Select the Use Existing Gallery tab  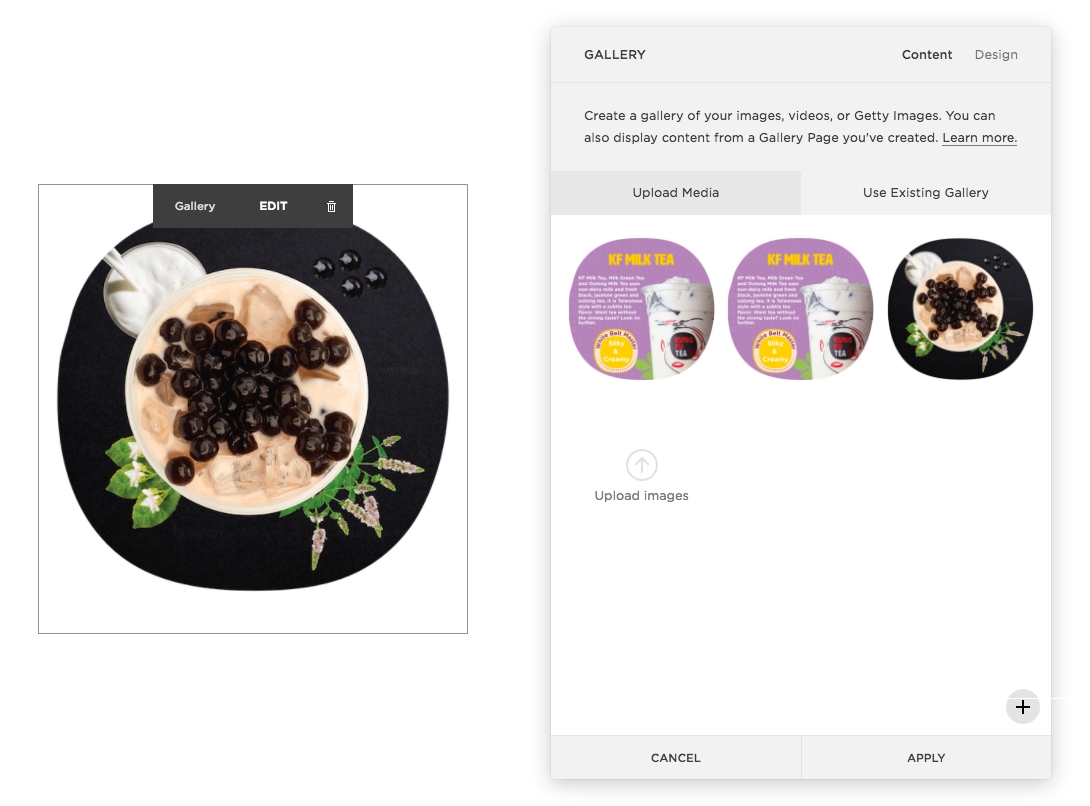[x=926, y=193]
